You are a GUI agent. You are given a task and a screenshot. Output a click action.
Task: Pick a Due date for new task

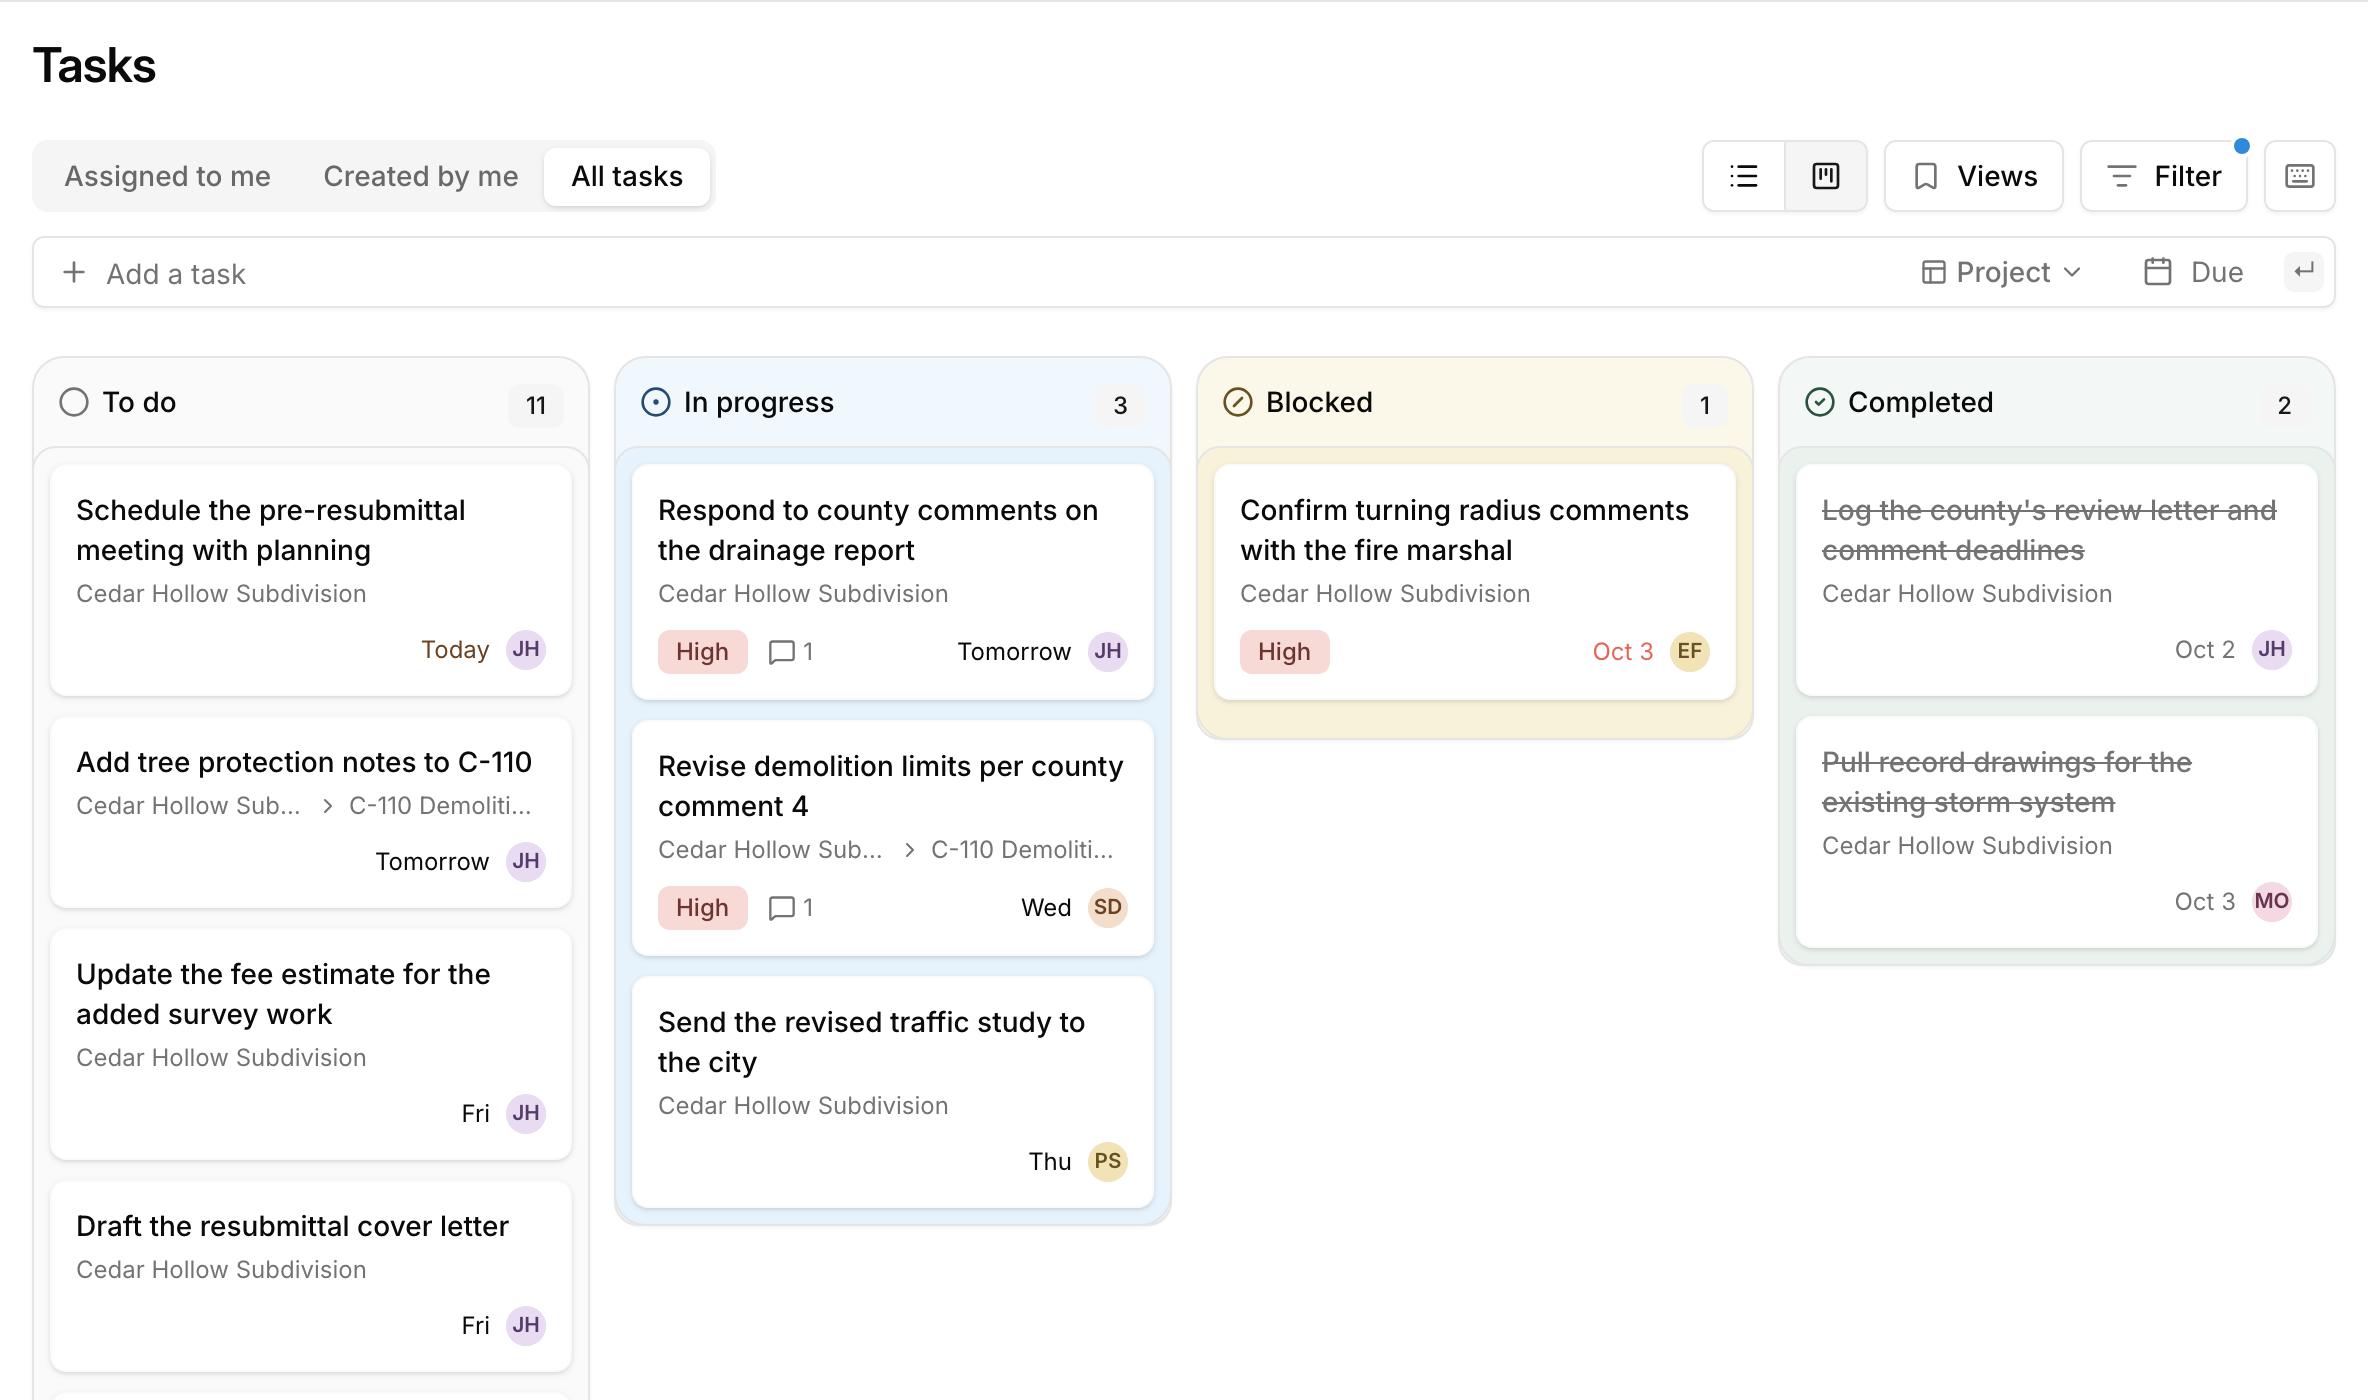[2194, 272]
